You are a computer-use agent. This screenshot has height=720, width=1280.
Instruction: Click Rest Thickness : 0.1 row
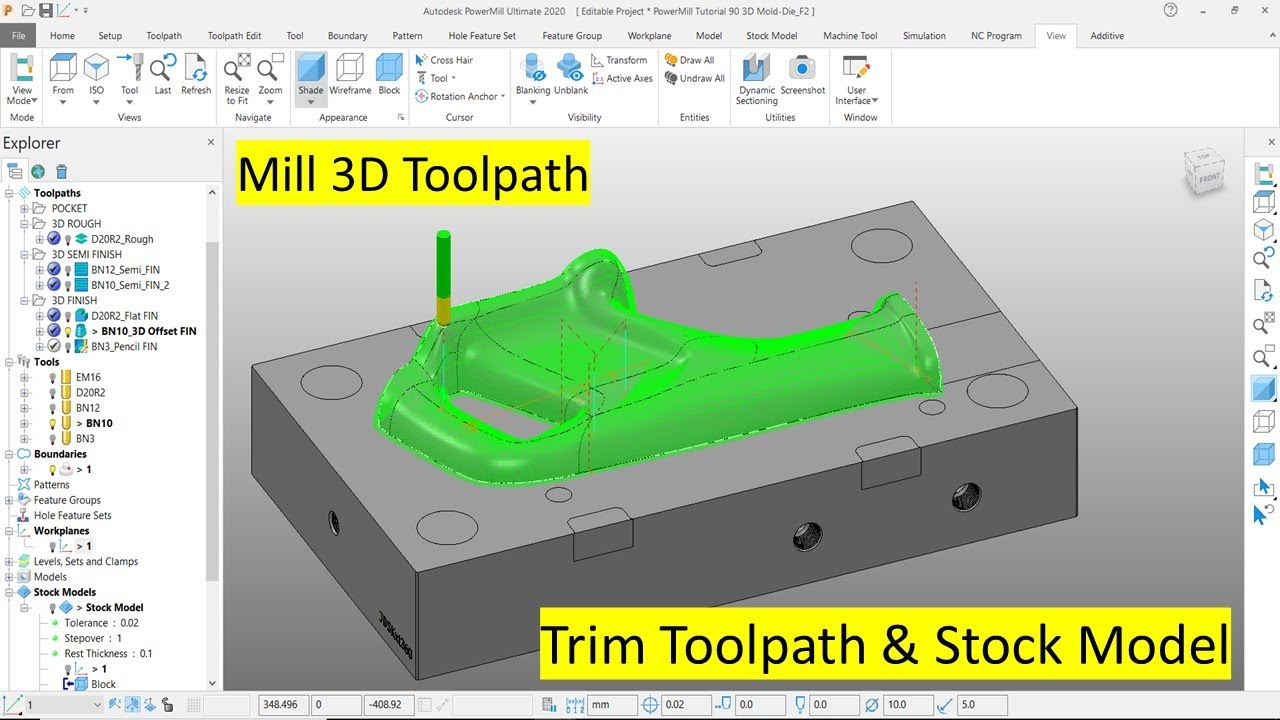pos(108,653)
